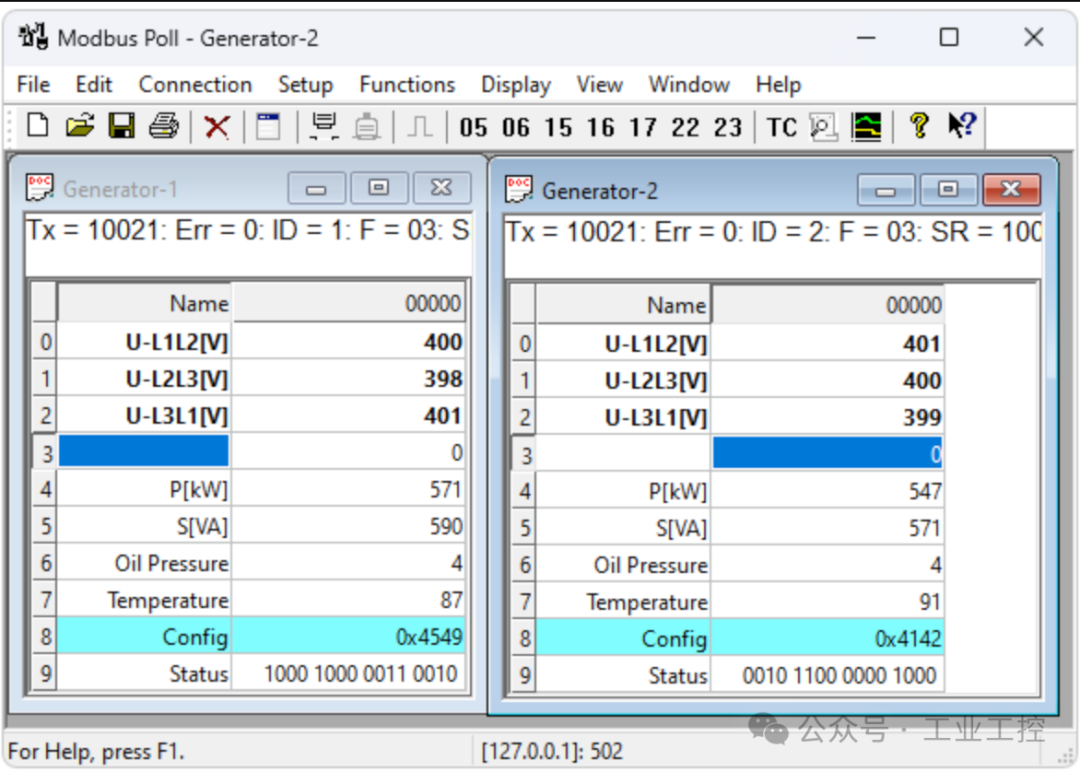Image resolution: width=1080 pixels, height=772 pixels.
Task: Click the Print toolbar icon
Action: pos(164,126)
